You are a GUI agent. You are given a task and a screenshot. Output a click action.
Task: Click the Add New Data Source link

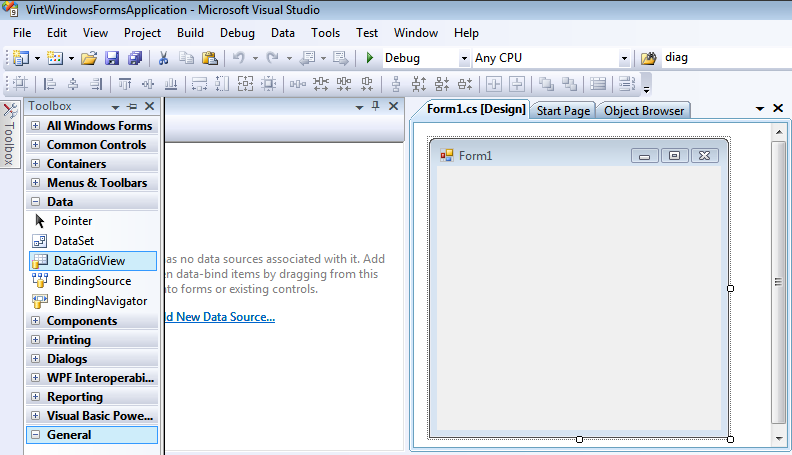(x=219, y=317)
